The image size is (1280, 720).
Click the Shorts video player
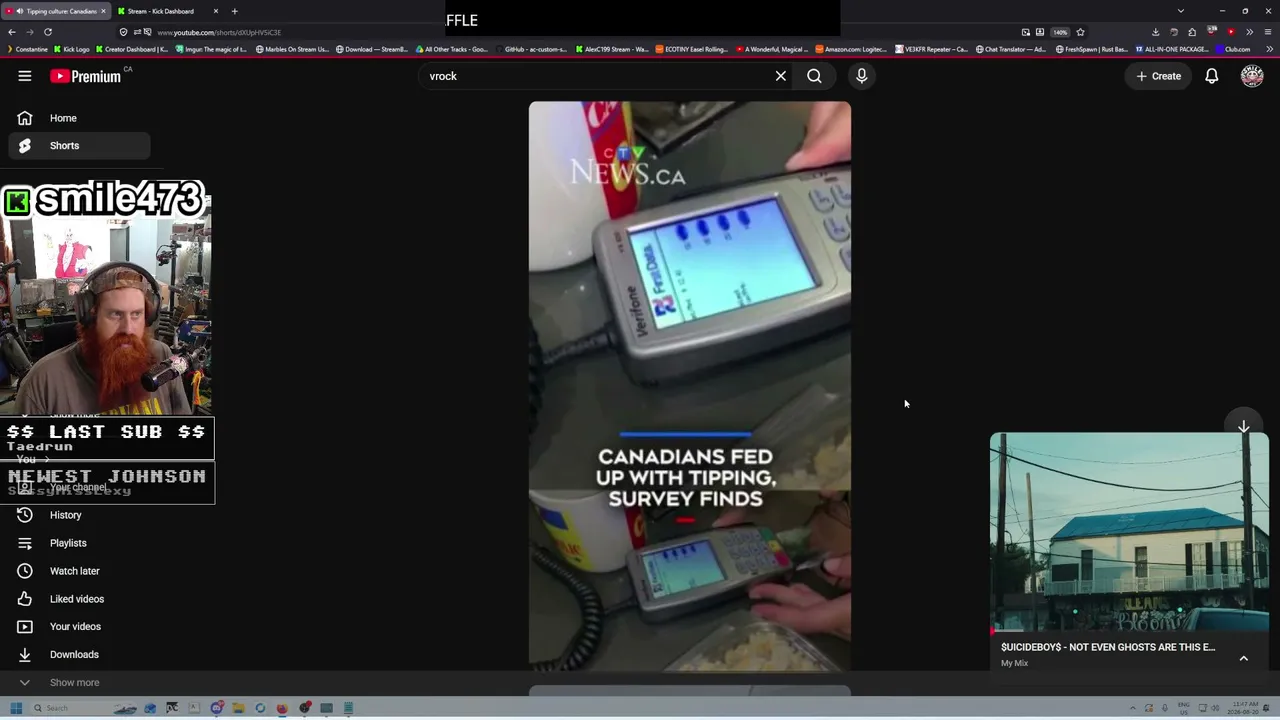point(690,386)
